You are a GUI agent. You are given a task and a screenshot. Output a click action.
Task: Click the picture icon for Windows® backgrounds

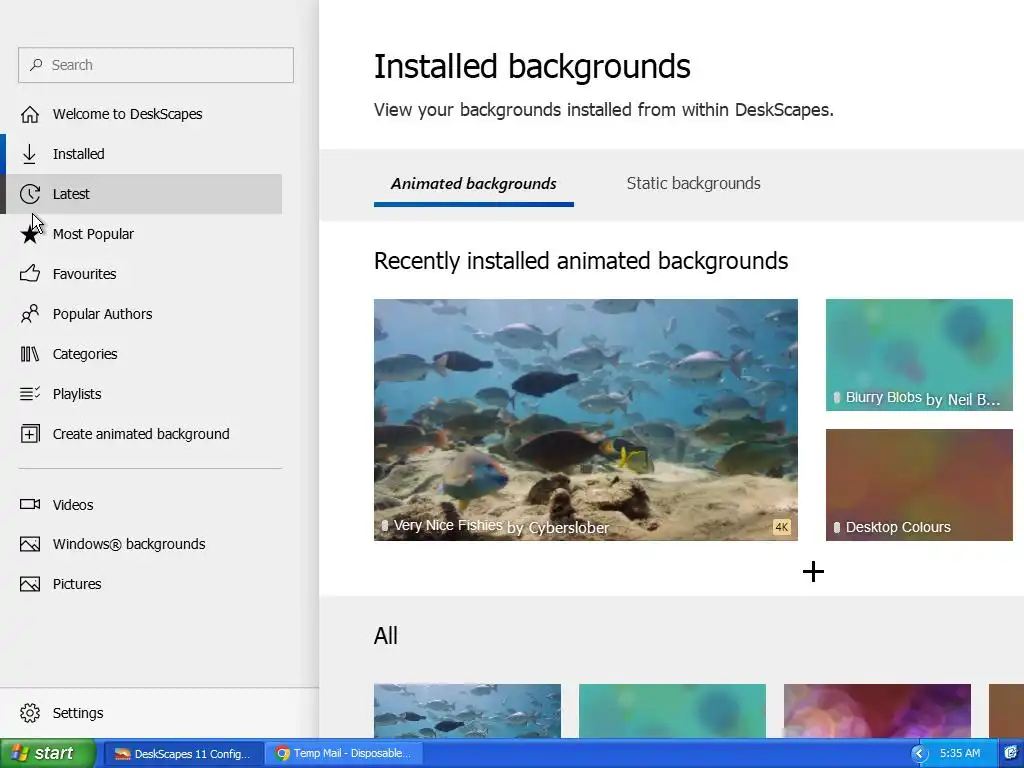29,544
